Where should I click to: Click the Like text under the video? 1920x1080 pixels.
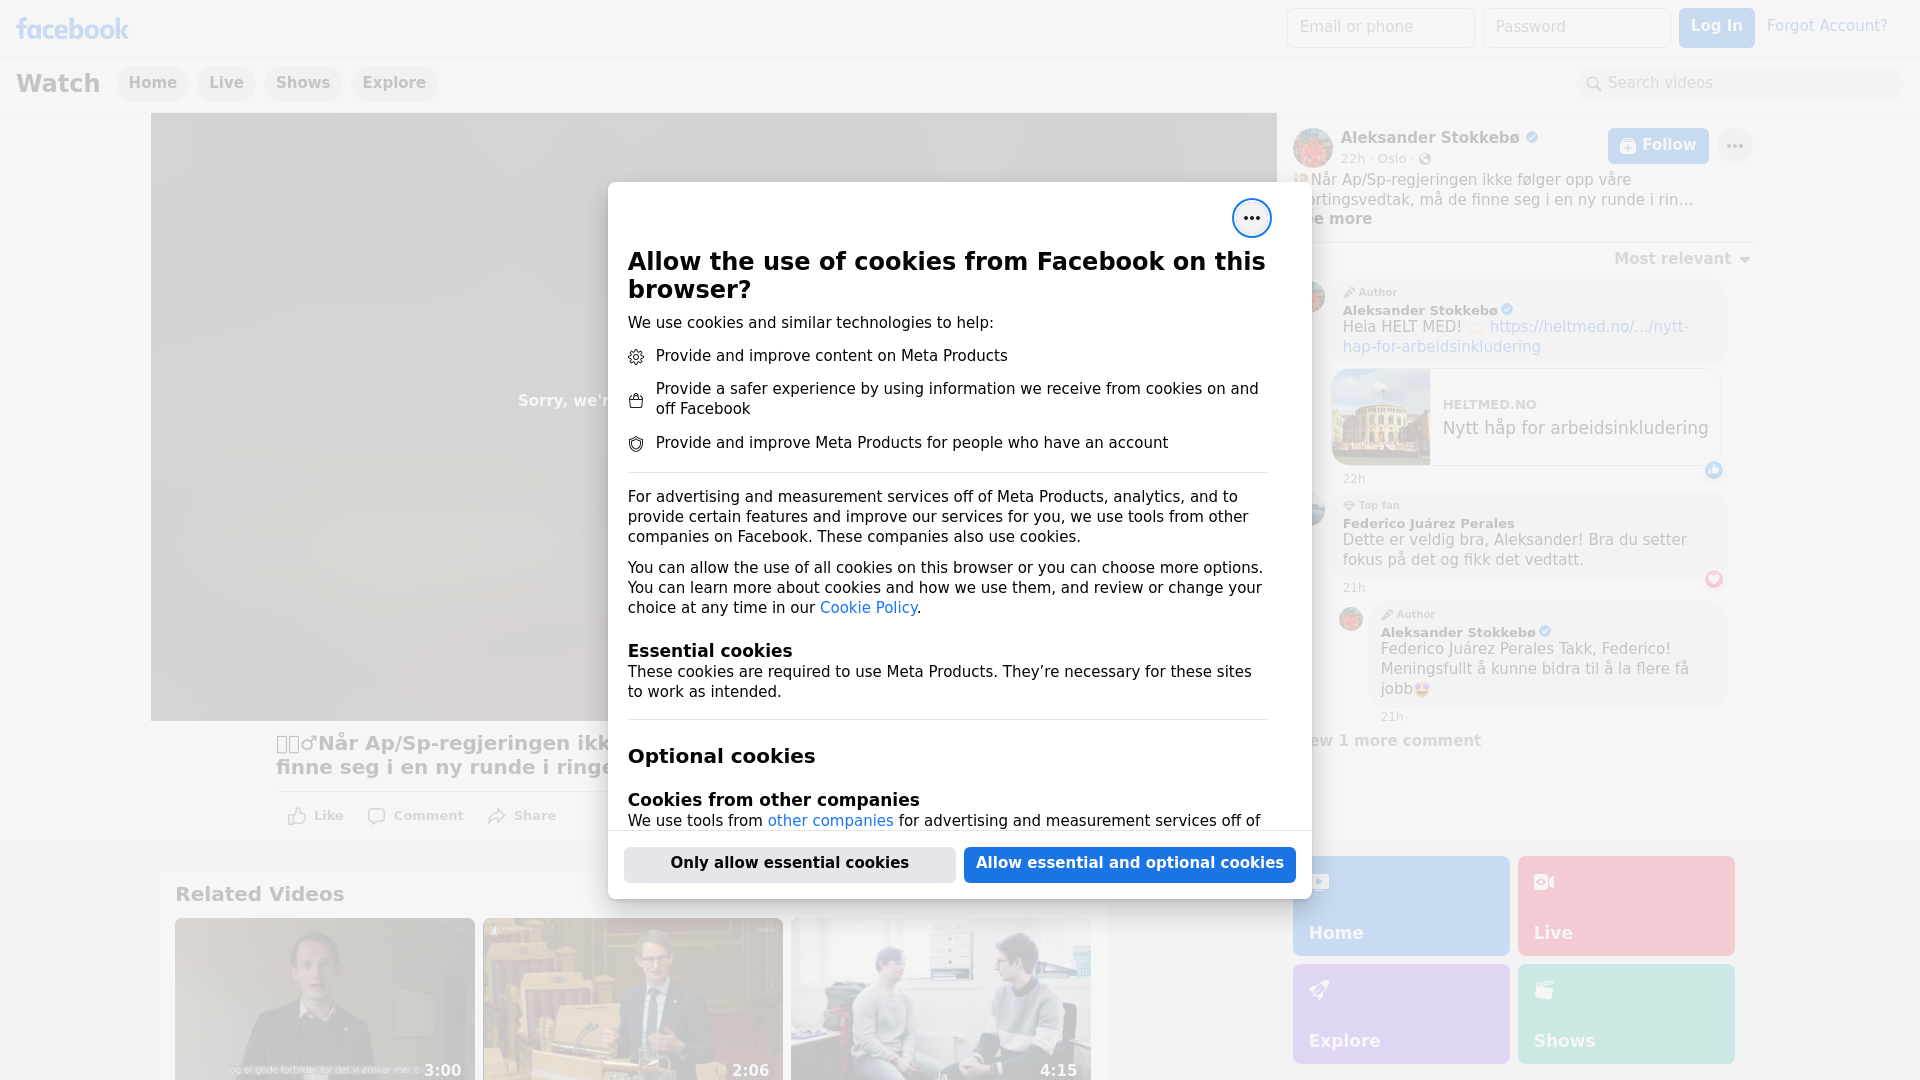coord(328,816)
